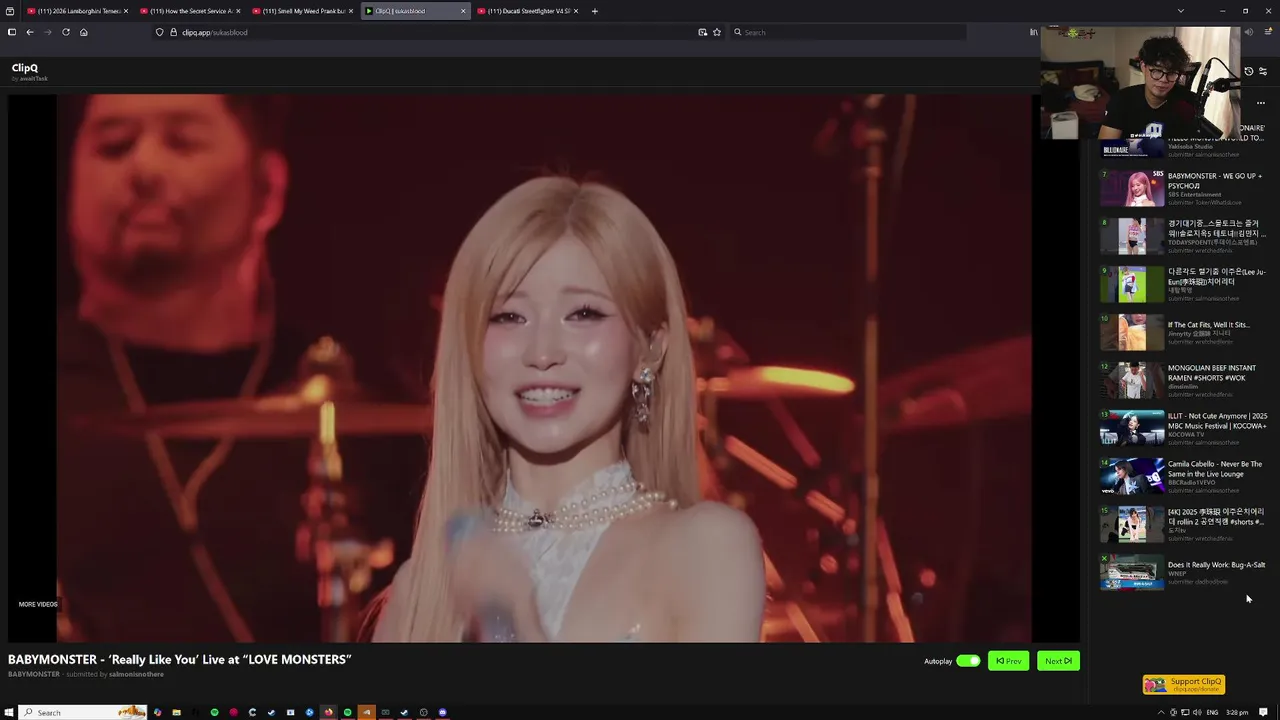Skip to next clip with Next button
Screen dimensions: 1280x720
point(1058,661)
